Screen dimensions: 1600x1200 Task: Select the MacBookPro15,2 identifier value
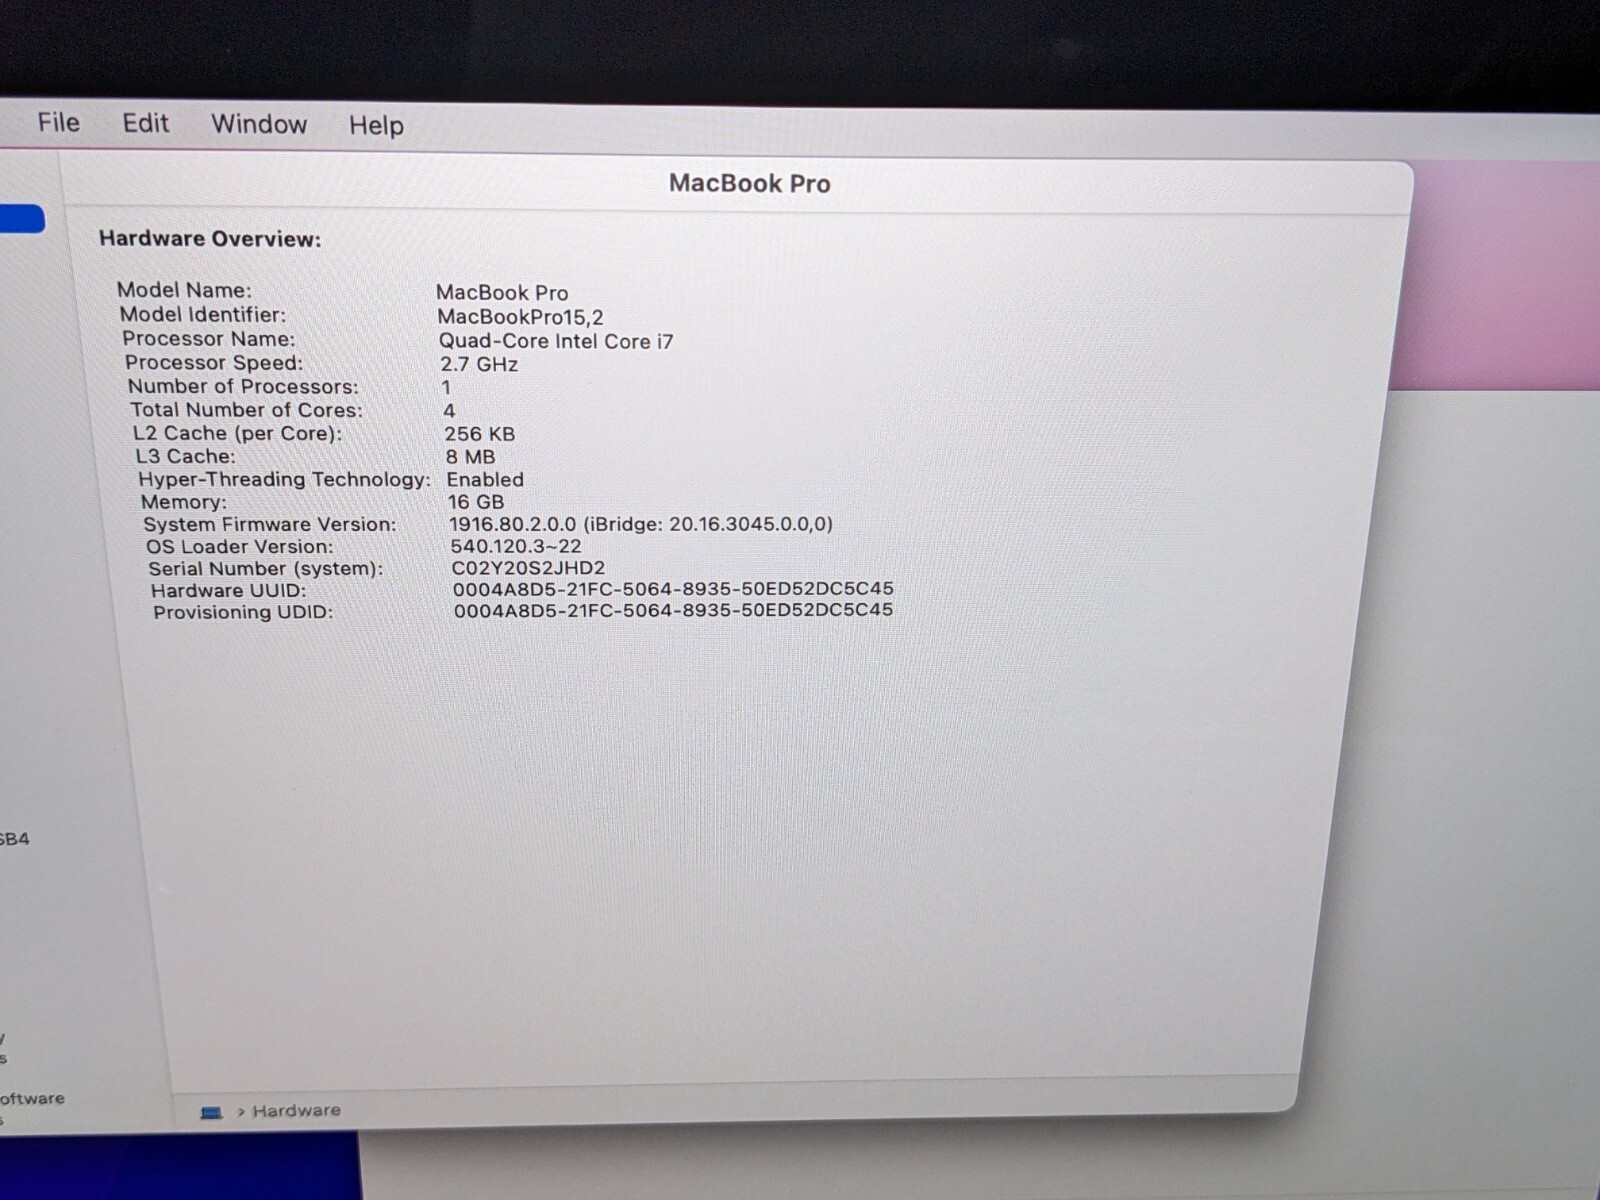520,317
